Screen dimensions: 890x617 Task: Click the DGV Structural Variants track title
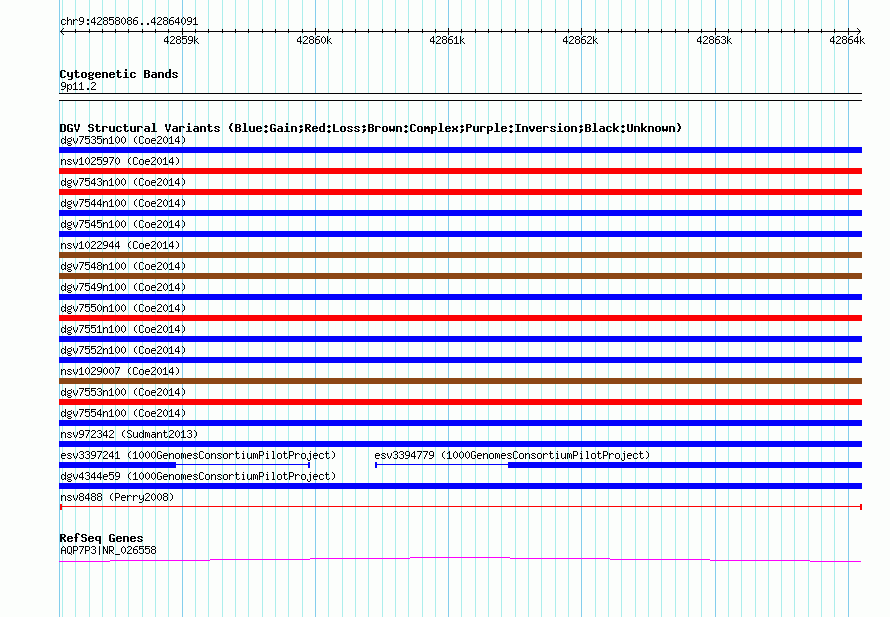[370, 128]
